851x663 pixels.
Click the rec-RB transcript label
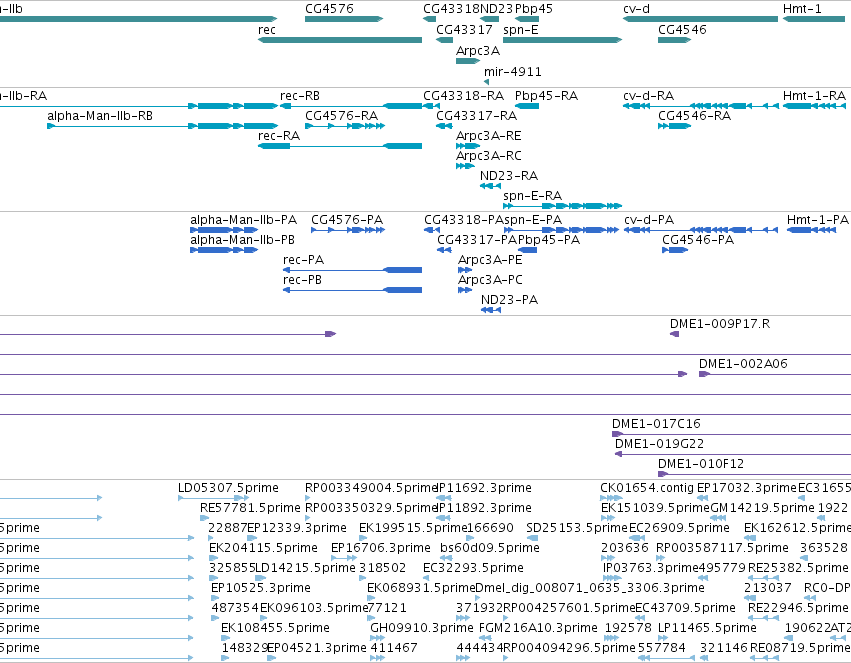[300, 96]
